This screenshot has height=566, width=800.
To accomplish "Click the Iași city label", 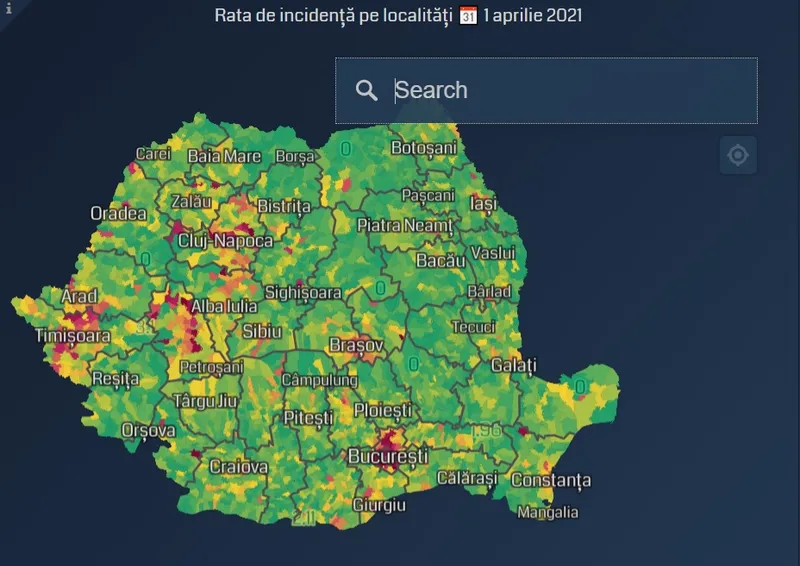I will 483,204.
